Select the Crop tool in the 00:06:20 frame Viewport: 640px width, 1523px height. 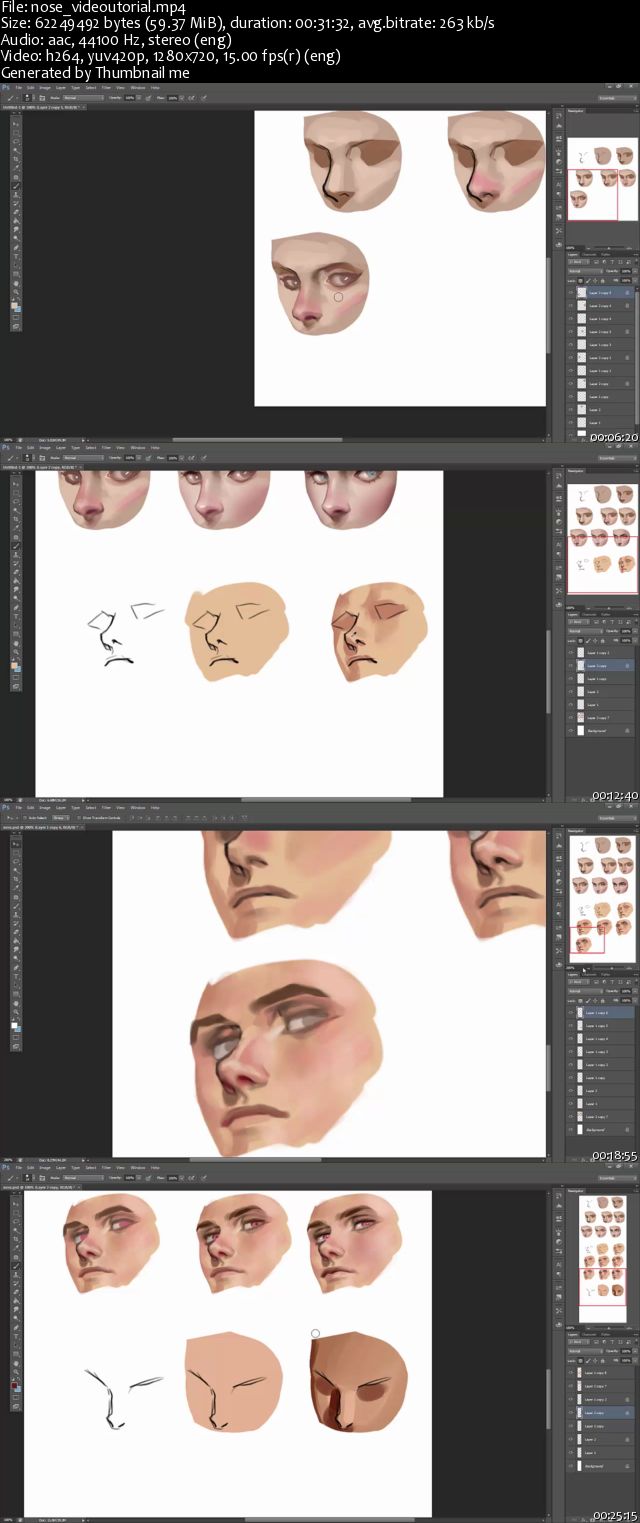coord(16,158)
